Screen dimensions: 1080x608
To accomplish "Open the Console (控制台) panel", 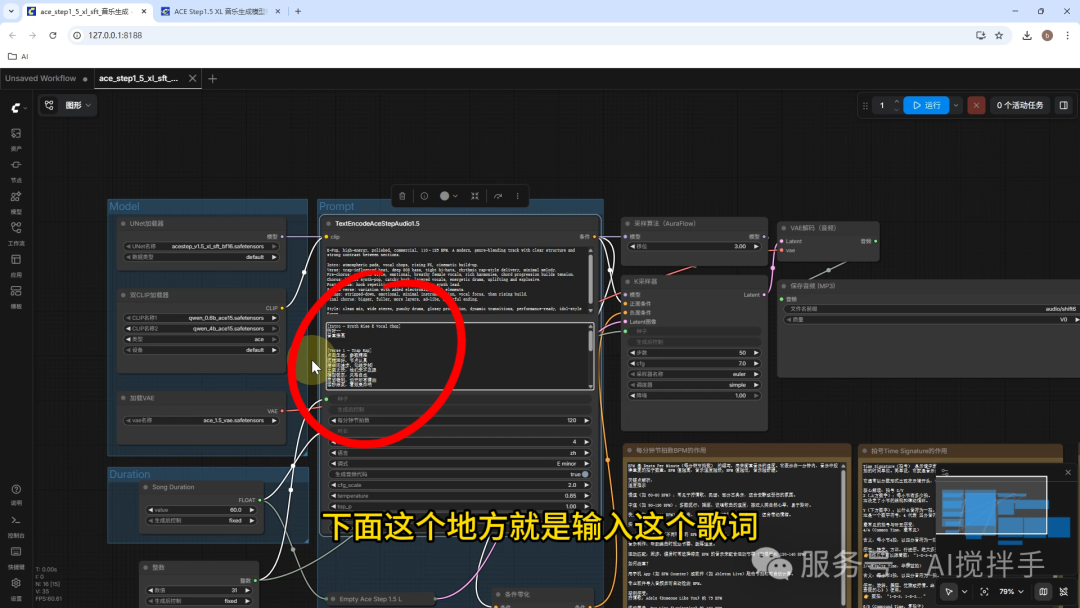I will click(16, 525).
